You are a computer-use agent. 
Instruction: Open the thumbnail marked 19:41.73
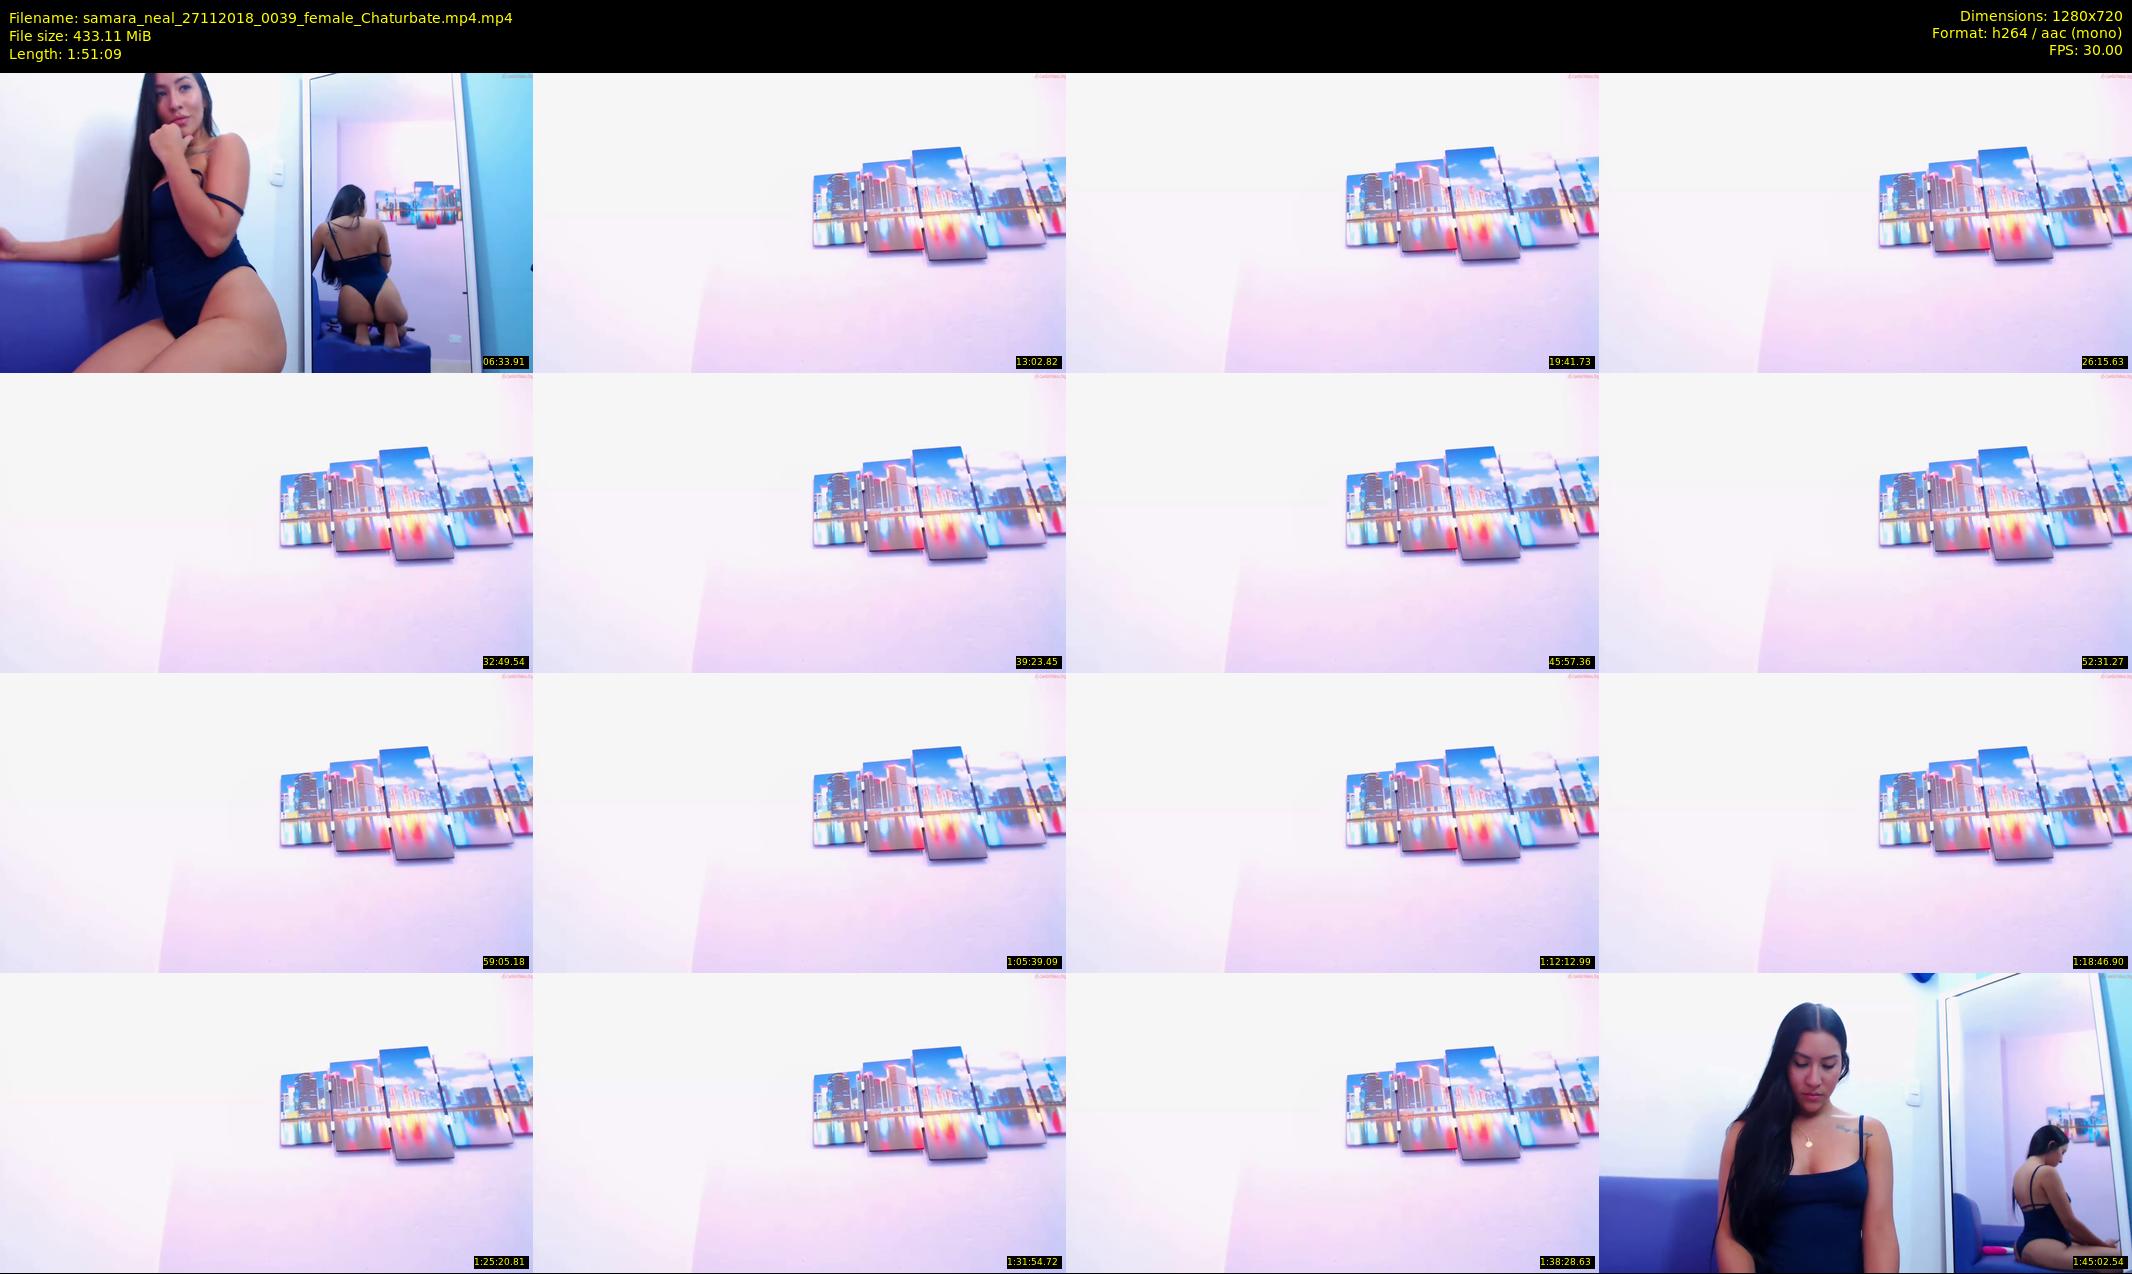[1332, 222]
